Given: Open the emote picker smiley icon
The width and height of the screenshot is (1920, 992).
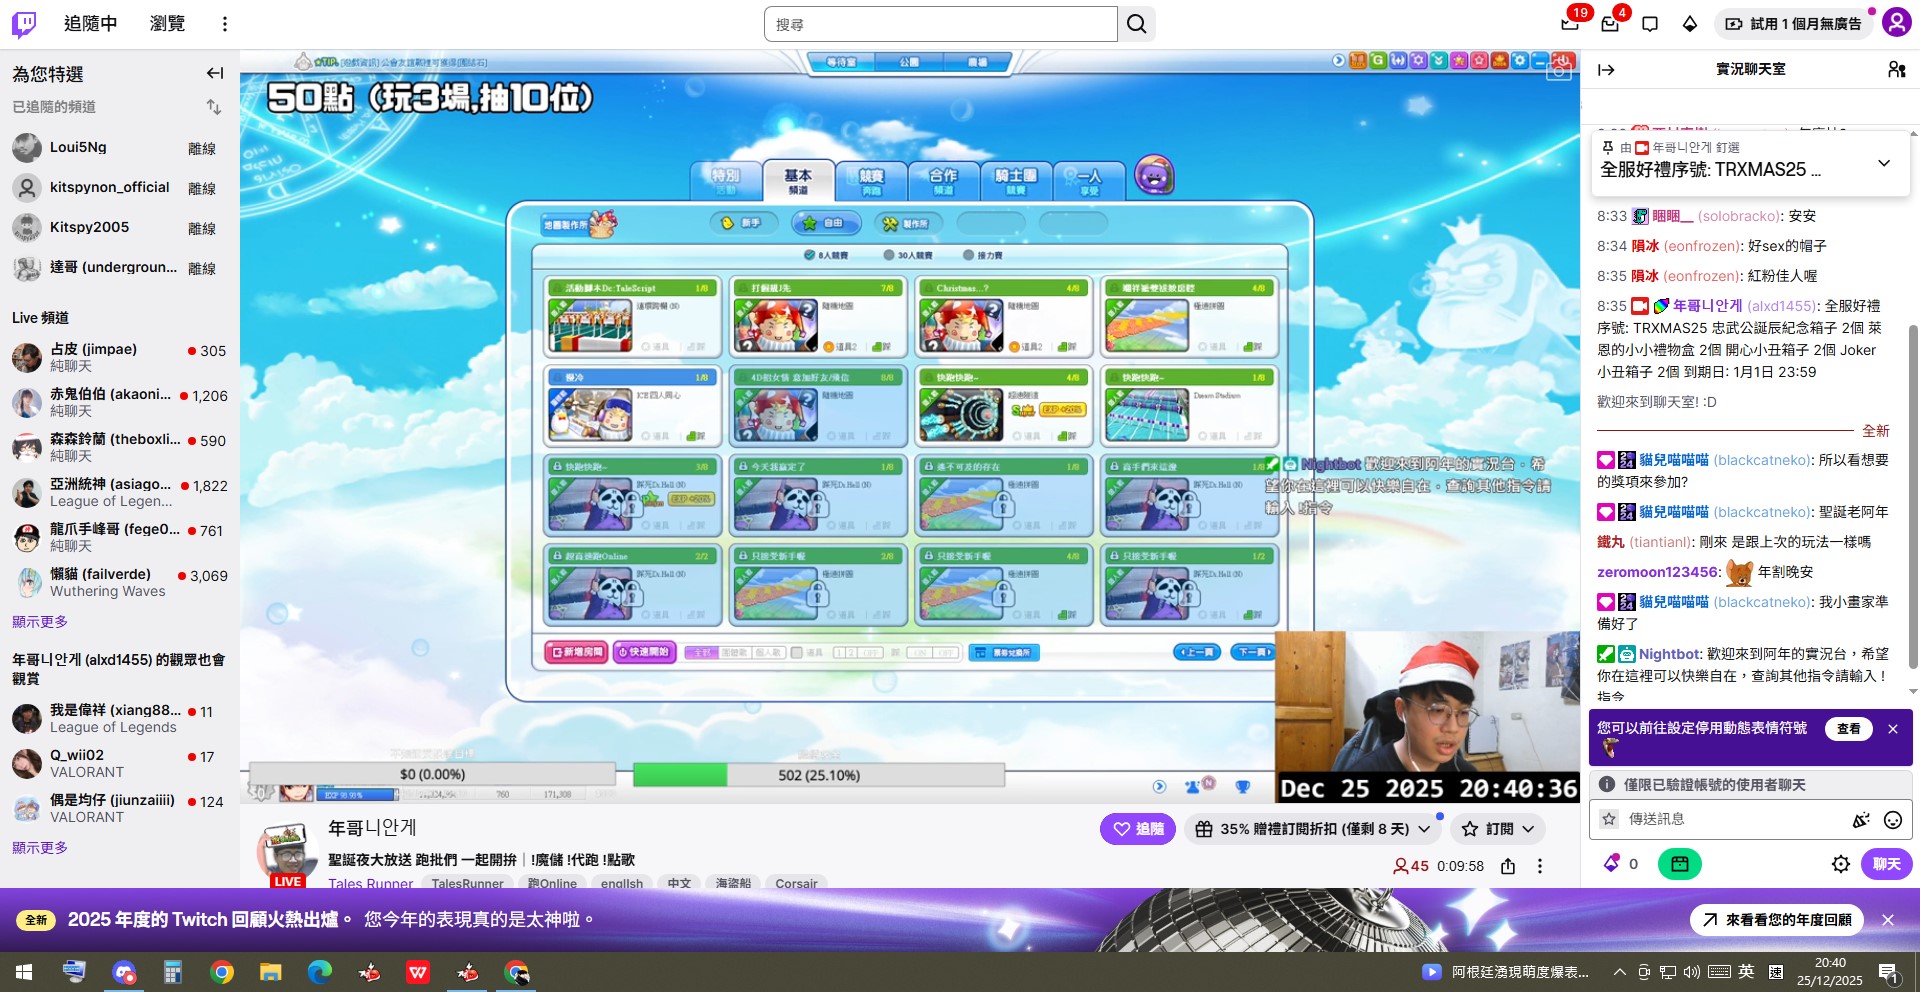Looking at the screenshot, I should [1892, 820].
